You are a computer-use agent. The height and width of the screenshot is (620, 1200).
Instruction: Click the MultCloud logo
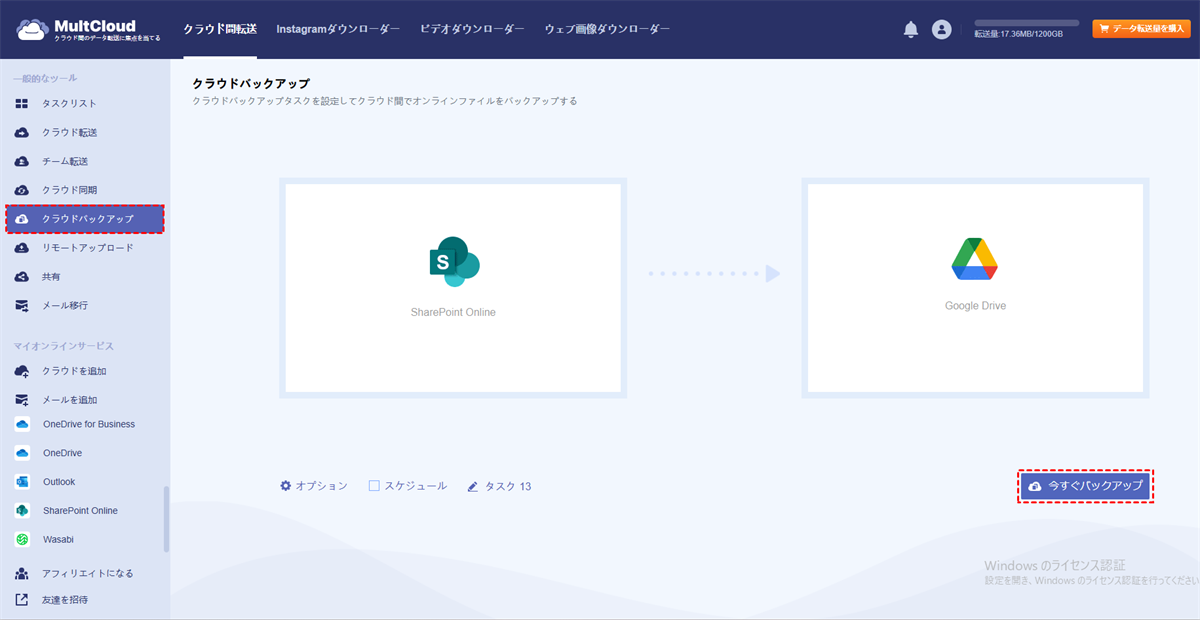(88, 30)
